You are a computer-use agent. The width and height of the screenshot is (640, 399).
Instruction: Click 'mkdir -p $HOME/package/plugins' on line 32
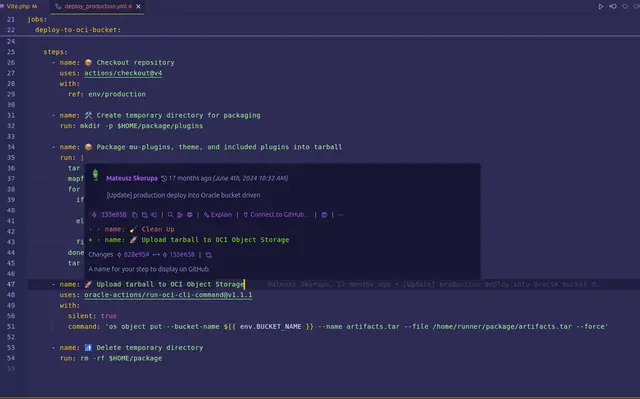pos(141,126)
